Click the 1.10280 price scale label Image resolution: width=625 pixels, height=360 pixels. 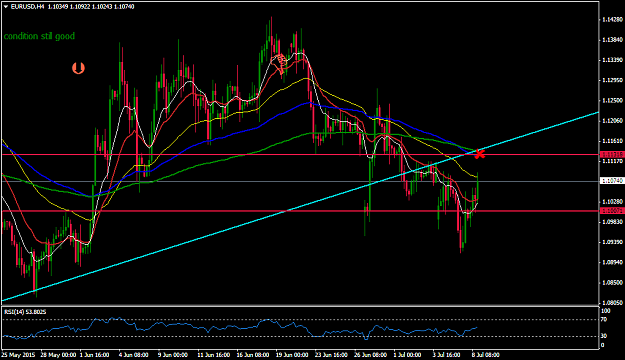tap(613, 202)
